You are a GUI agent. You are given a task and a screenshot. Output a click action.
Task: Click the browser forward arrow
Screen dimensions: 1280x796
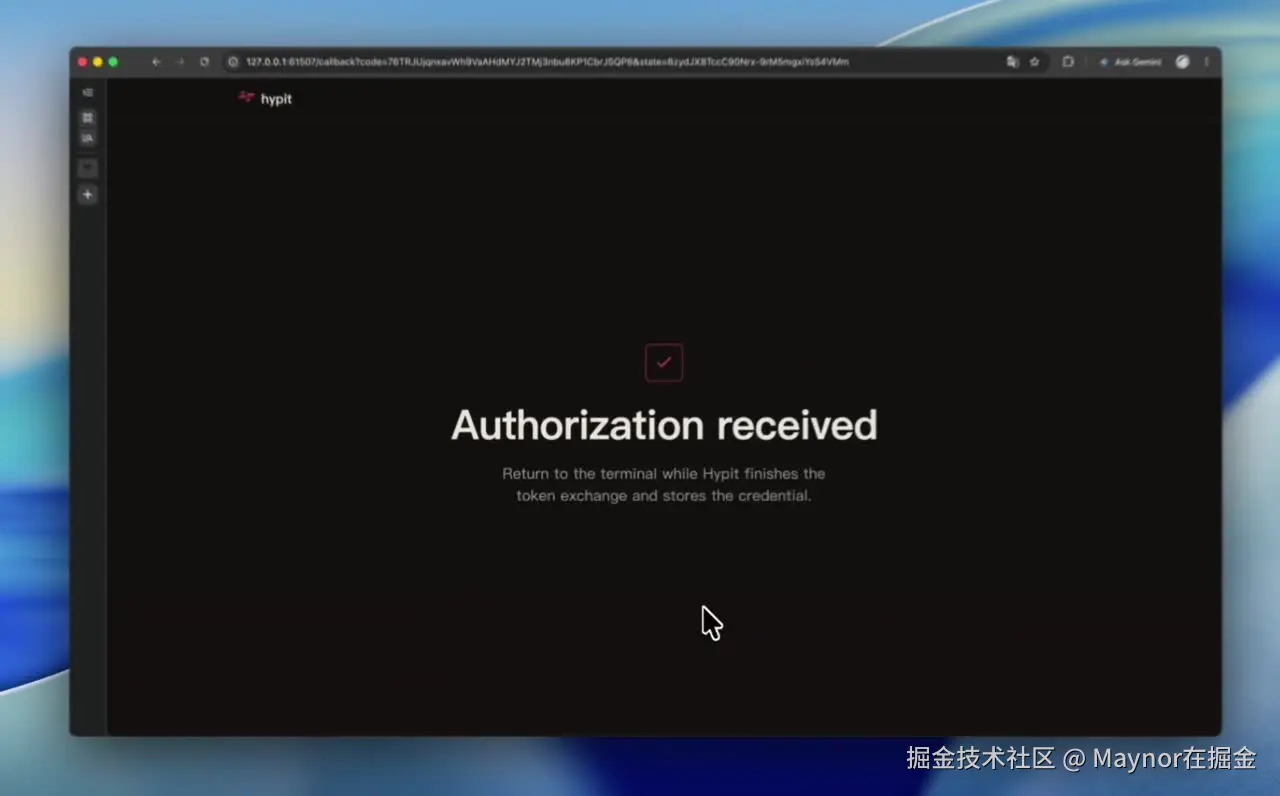[x=180, y=62]
